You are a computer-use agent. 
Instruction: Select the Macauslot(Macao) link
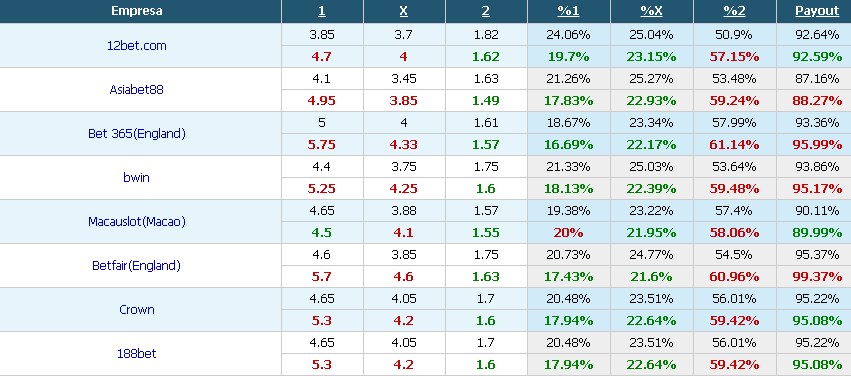pos(137,221)
